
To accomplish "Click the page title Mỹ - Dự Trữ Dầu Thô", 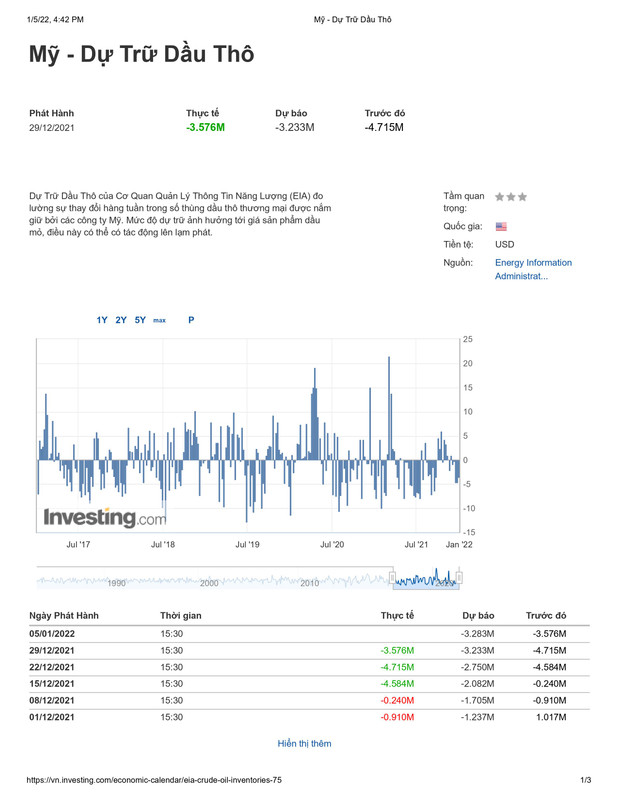I will 141,55.
